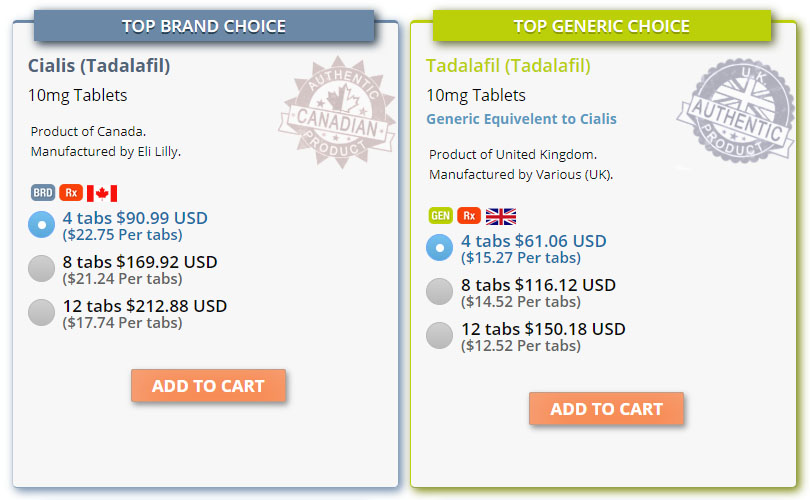810x500 pixels.
Task: Click the UK Union Jack flag icon
Action: click(501, 216)
